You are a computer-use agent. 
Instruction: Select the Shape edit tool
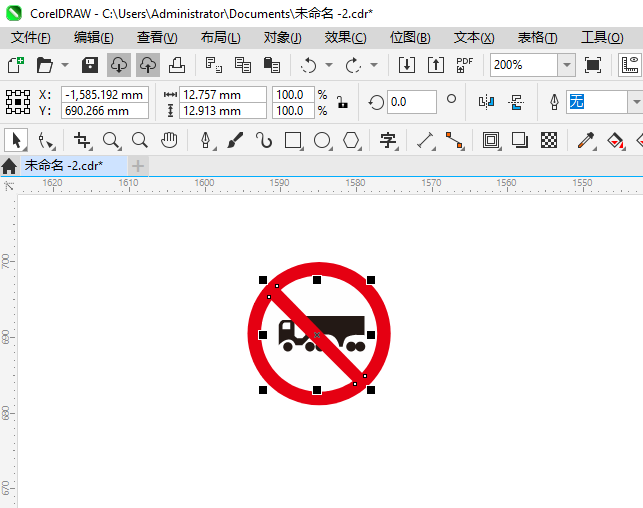pyautogui.click(x=46, y=140)
